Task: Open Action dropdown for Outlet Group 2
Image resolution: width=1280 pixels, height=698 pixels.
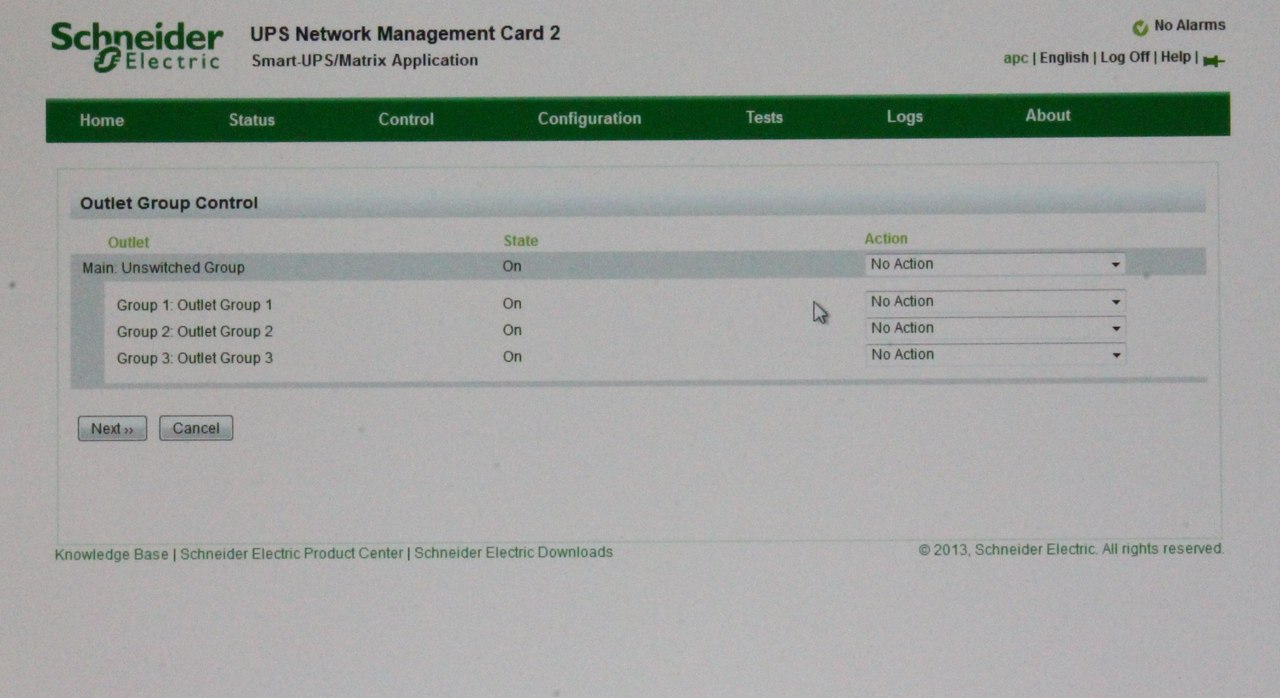Action: click(995, 328)
